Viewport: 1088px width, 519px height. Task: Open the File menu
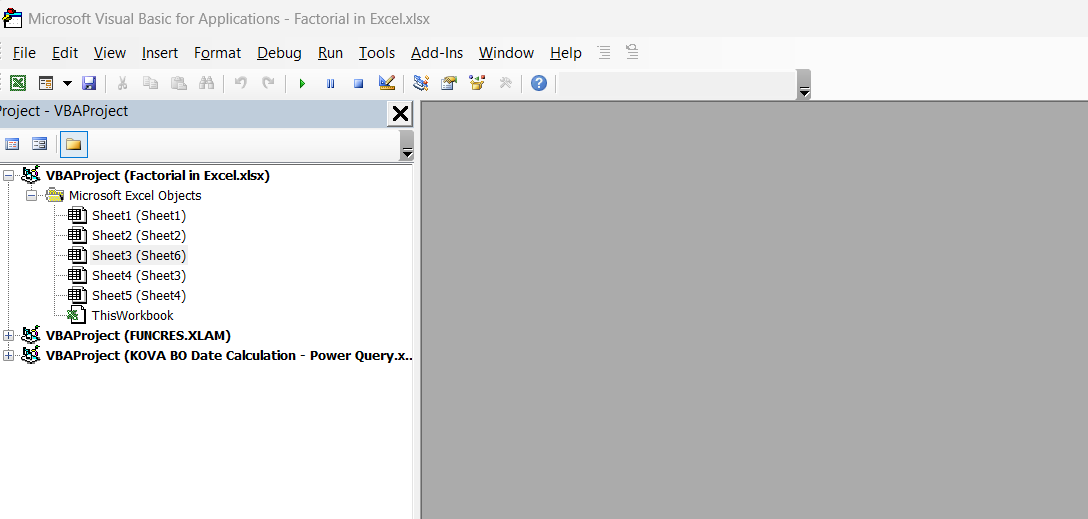pyautogui.click(x=24, y=53)
